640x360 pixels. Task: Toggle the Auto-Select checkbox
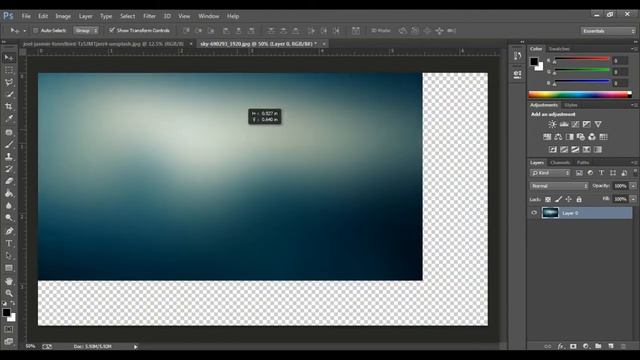pos(36,31)
